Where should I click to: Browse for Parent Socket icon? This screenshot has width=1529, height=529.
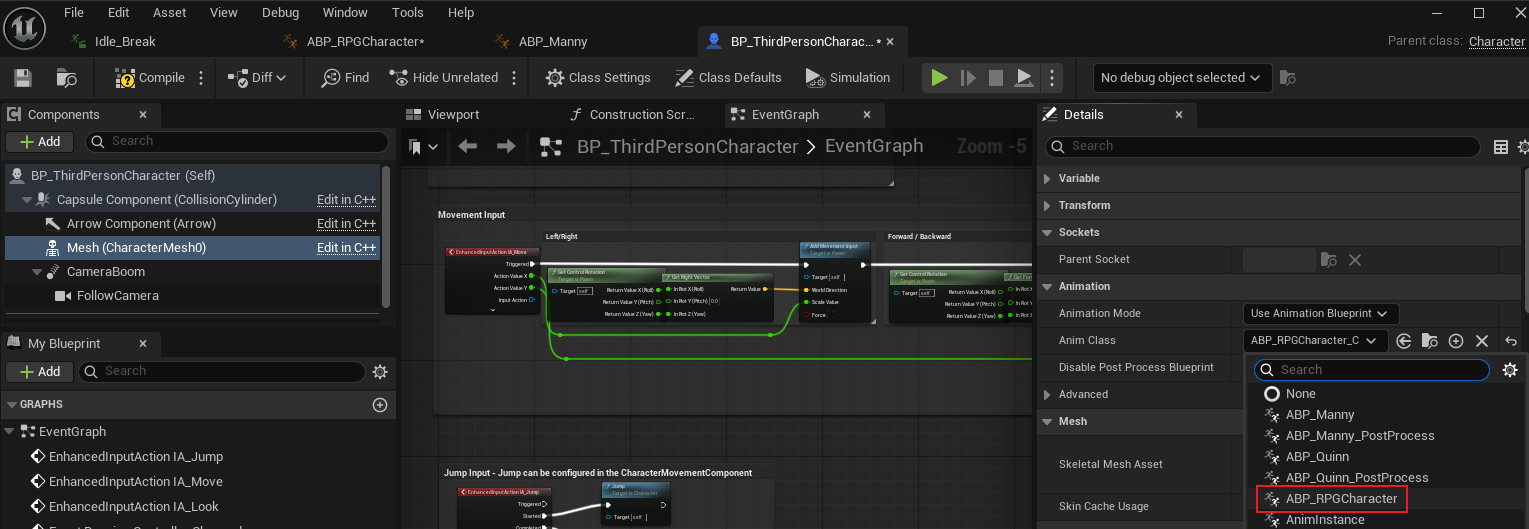tap(1328, 260)
